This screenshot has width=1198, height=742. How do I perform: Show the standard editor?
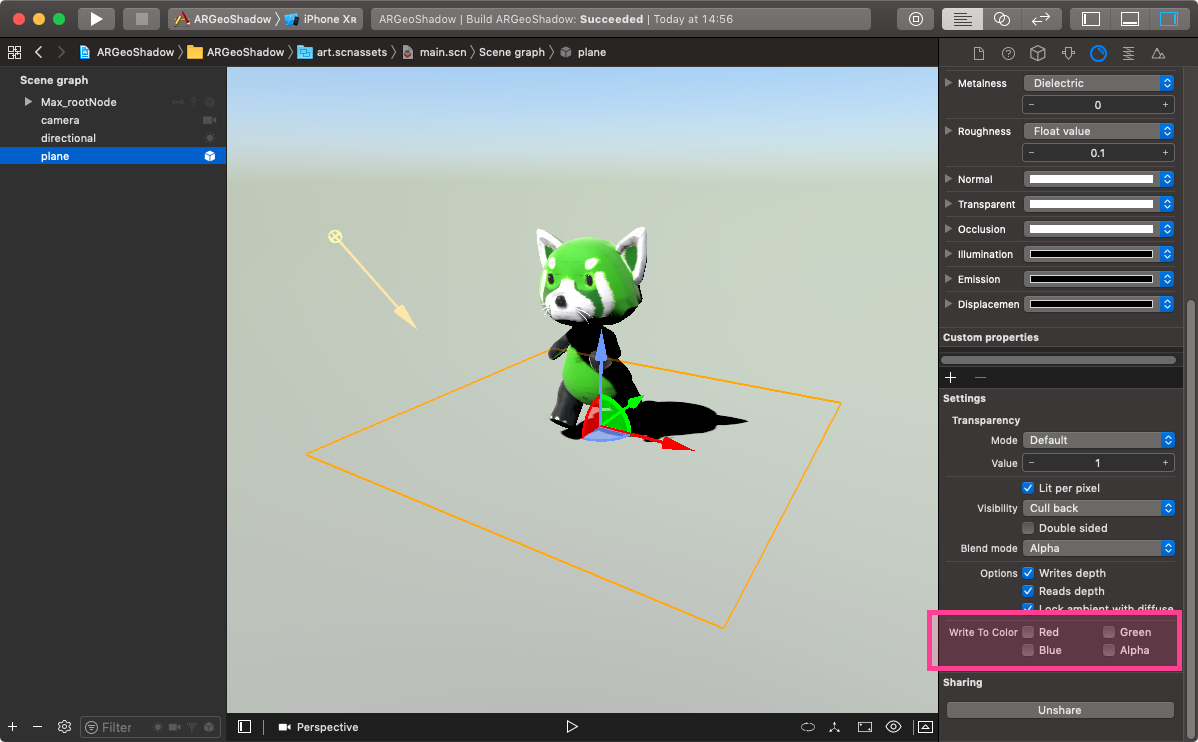coord(963,18)
